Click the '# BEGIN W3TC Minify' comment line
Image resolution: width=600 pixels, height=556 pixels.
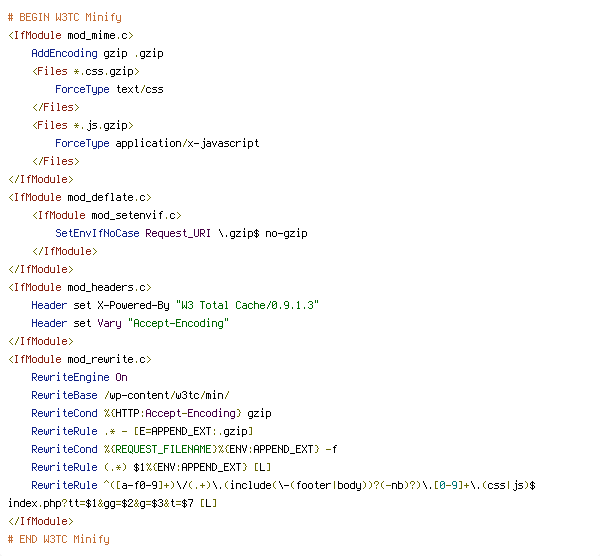tap(65, 17)
